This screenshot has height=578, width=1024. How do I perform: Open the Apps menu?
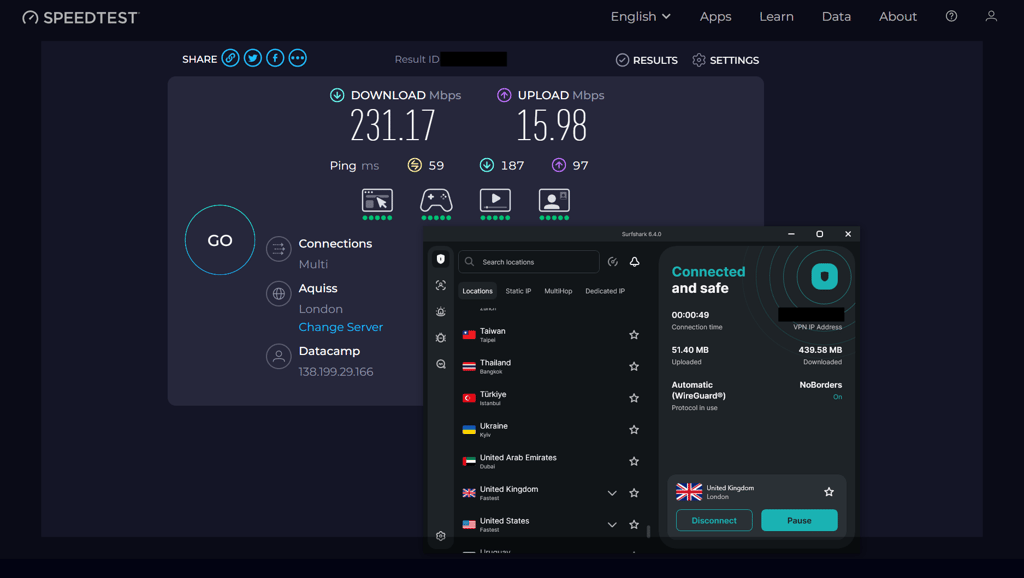click(x=715, y=16)
